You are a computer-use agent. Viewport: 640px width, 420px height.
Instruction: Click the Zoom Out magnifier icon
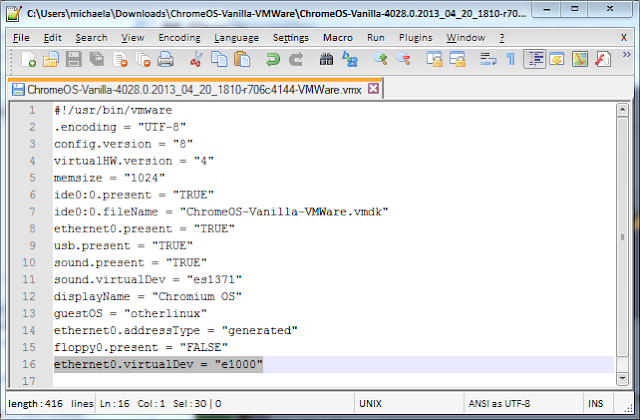point(403,59)
